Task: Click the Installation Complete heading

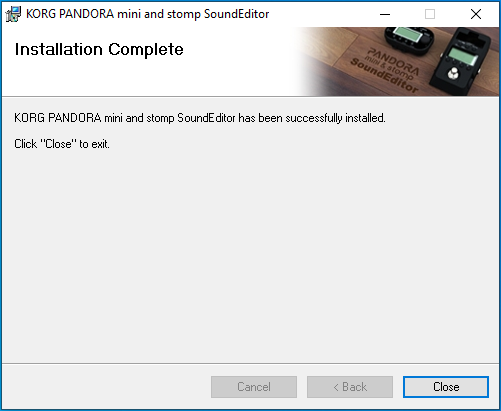Action: tap(99, 49)
